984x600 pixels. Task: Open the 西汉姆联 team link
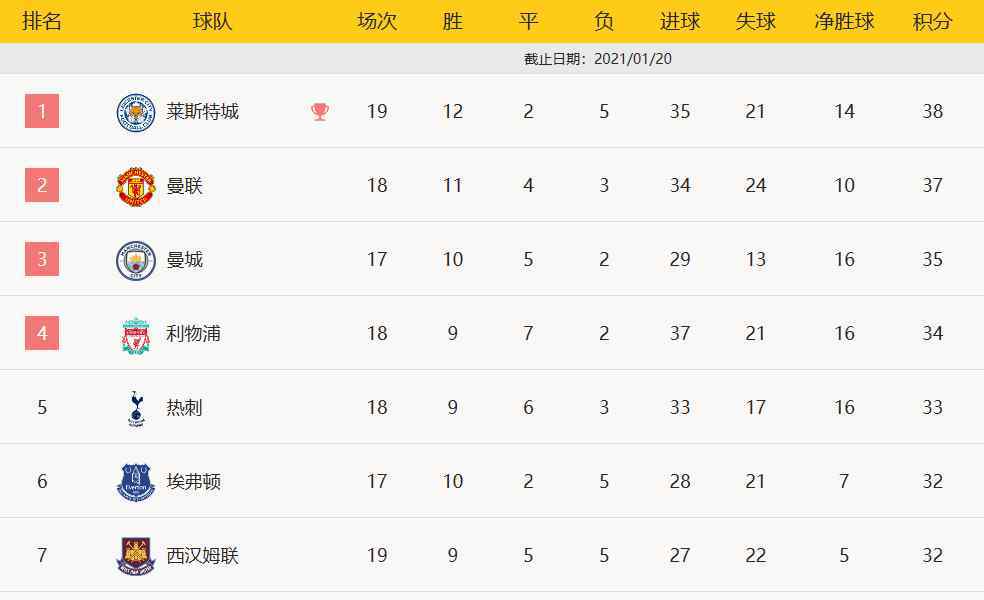tap(202, 556)
